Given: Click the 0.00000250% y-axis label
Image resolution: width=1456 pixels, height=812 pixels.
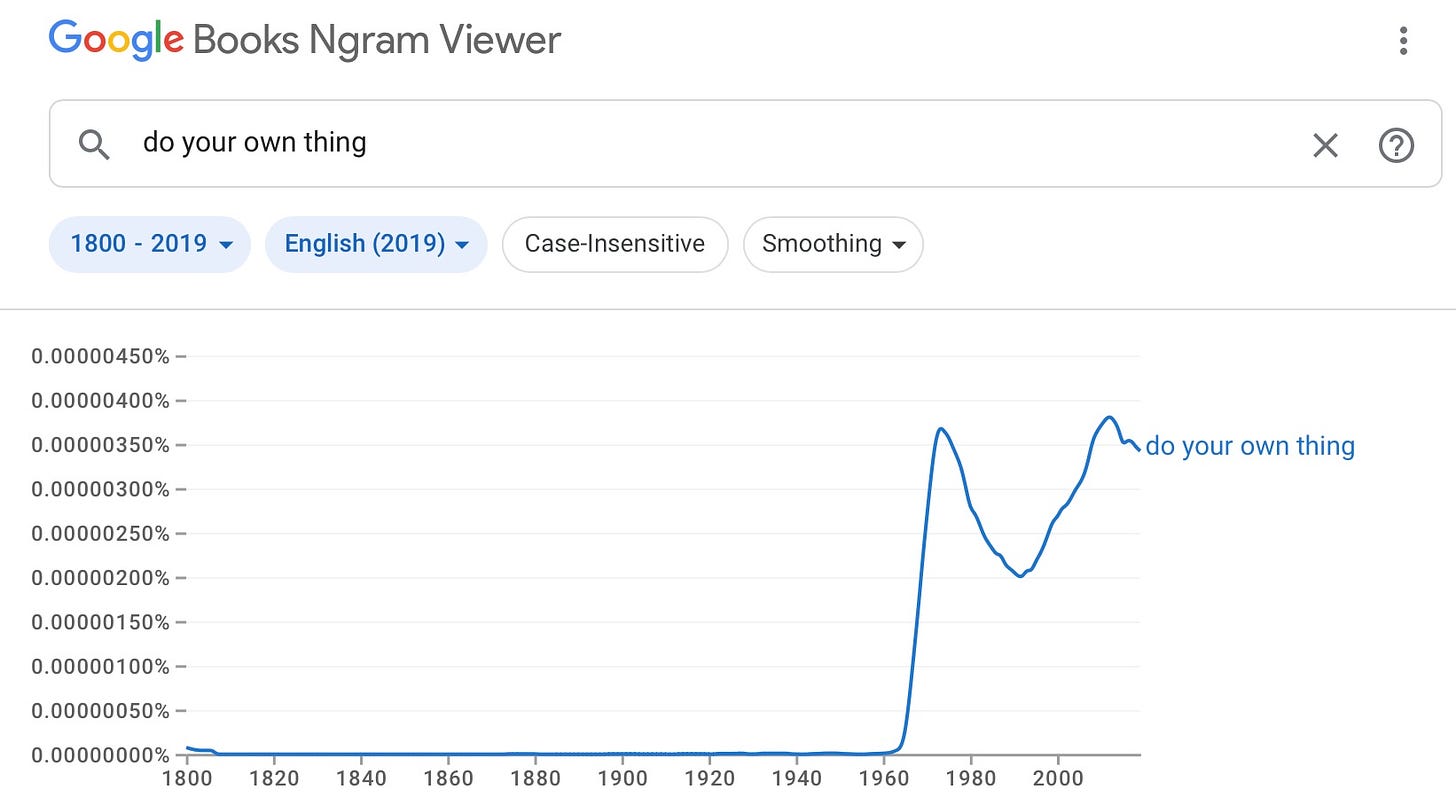Looking at the screenshot, I should click(x=100, y=533).
